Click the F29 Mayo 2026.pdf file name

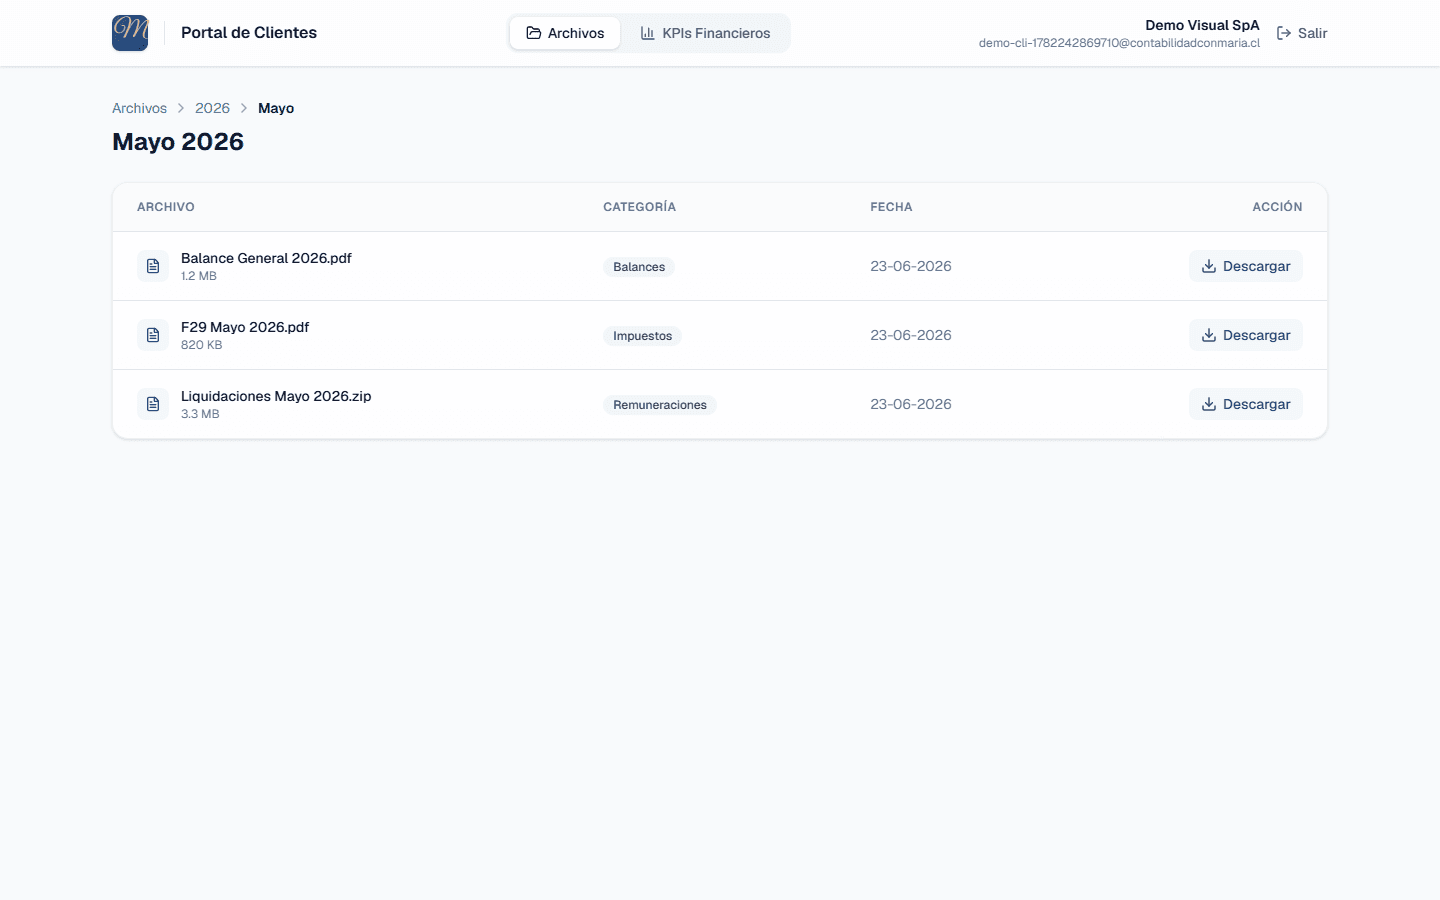click(x=245, y=327)
